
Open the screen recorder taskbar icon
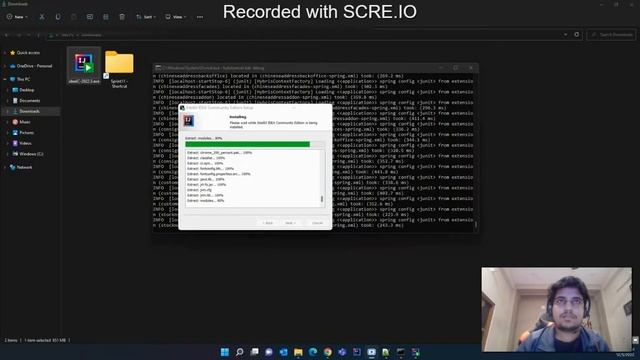click(371, 352)
